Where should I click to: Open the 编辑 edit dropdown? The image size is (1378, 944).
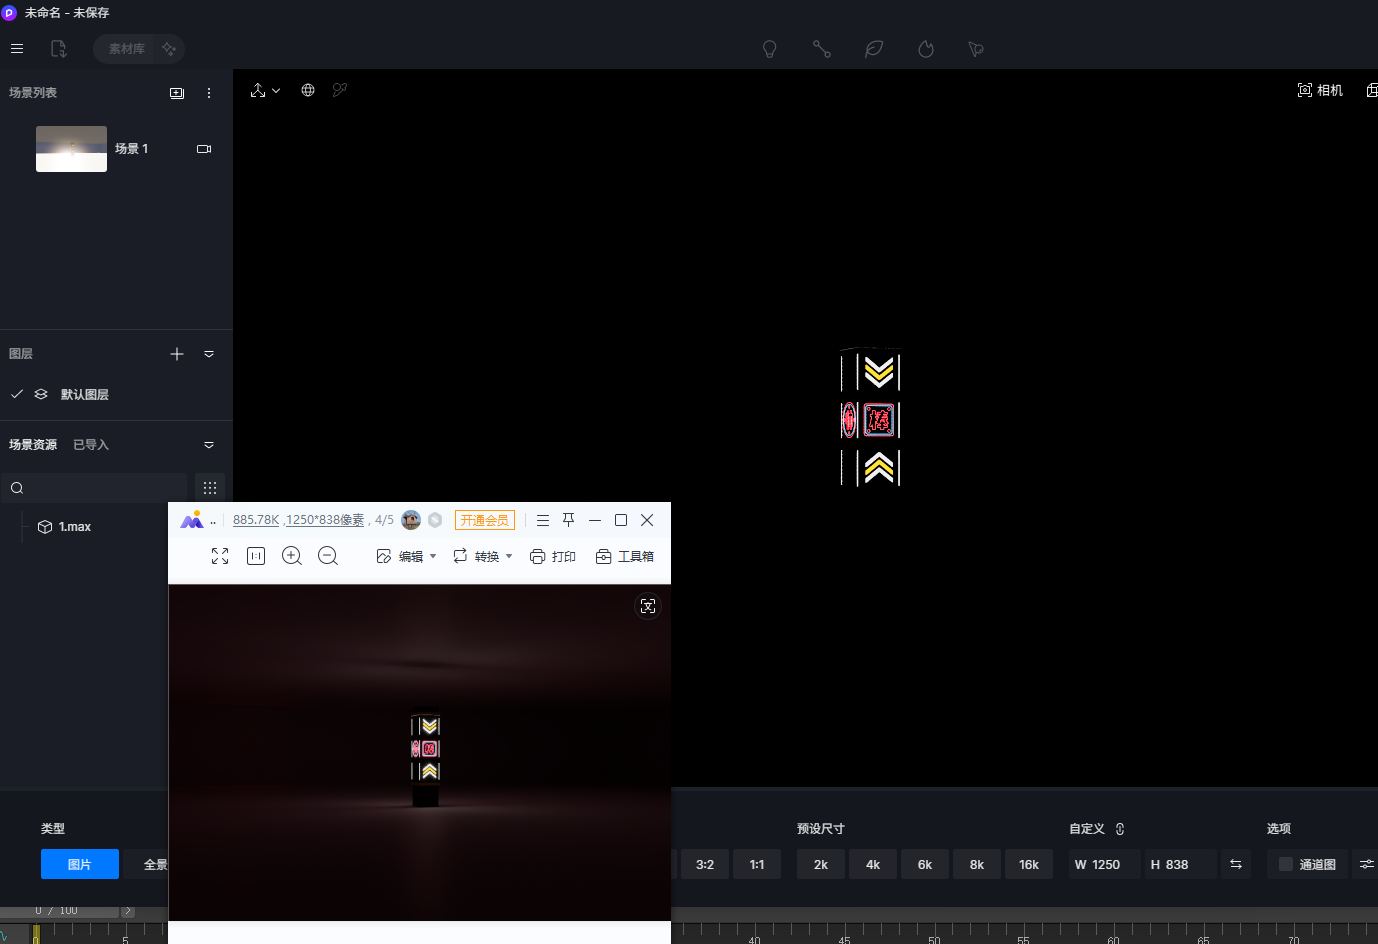coord(406,556)
